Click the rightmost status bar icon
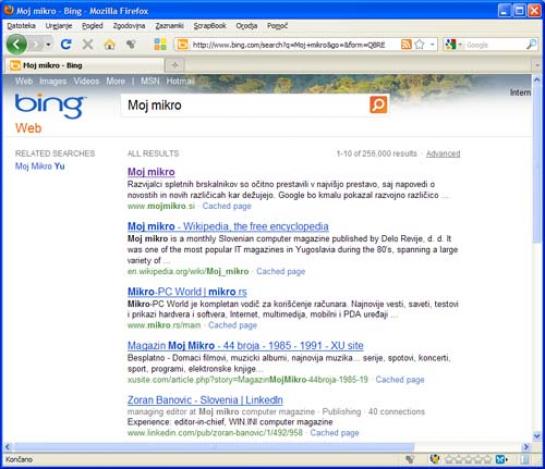The height and width of the screenshot is (469, 545). tap(525, 460)
